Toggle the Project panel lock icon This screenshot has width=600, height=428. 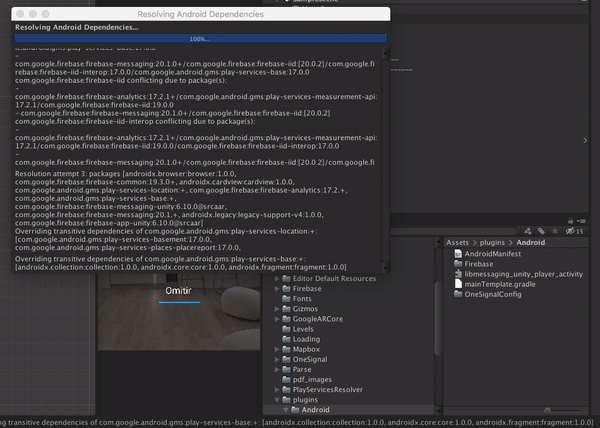pos(571,221)
